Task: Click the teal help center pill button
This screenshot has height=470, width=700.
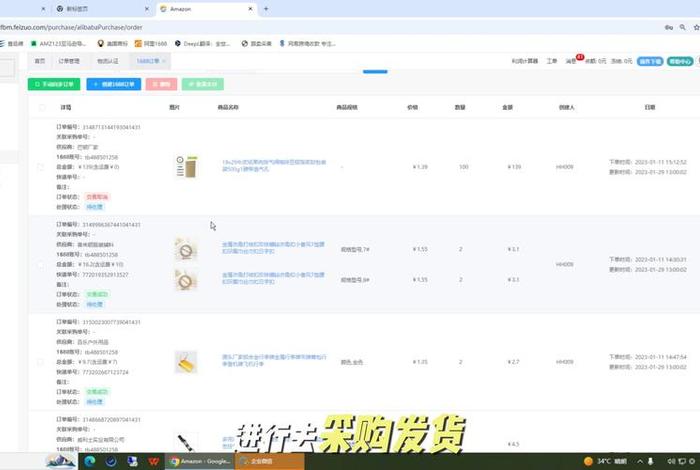Action: click(x=680, y=61)
